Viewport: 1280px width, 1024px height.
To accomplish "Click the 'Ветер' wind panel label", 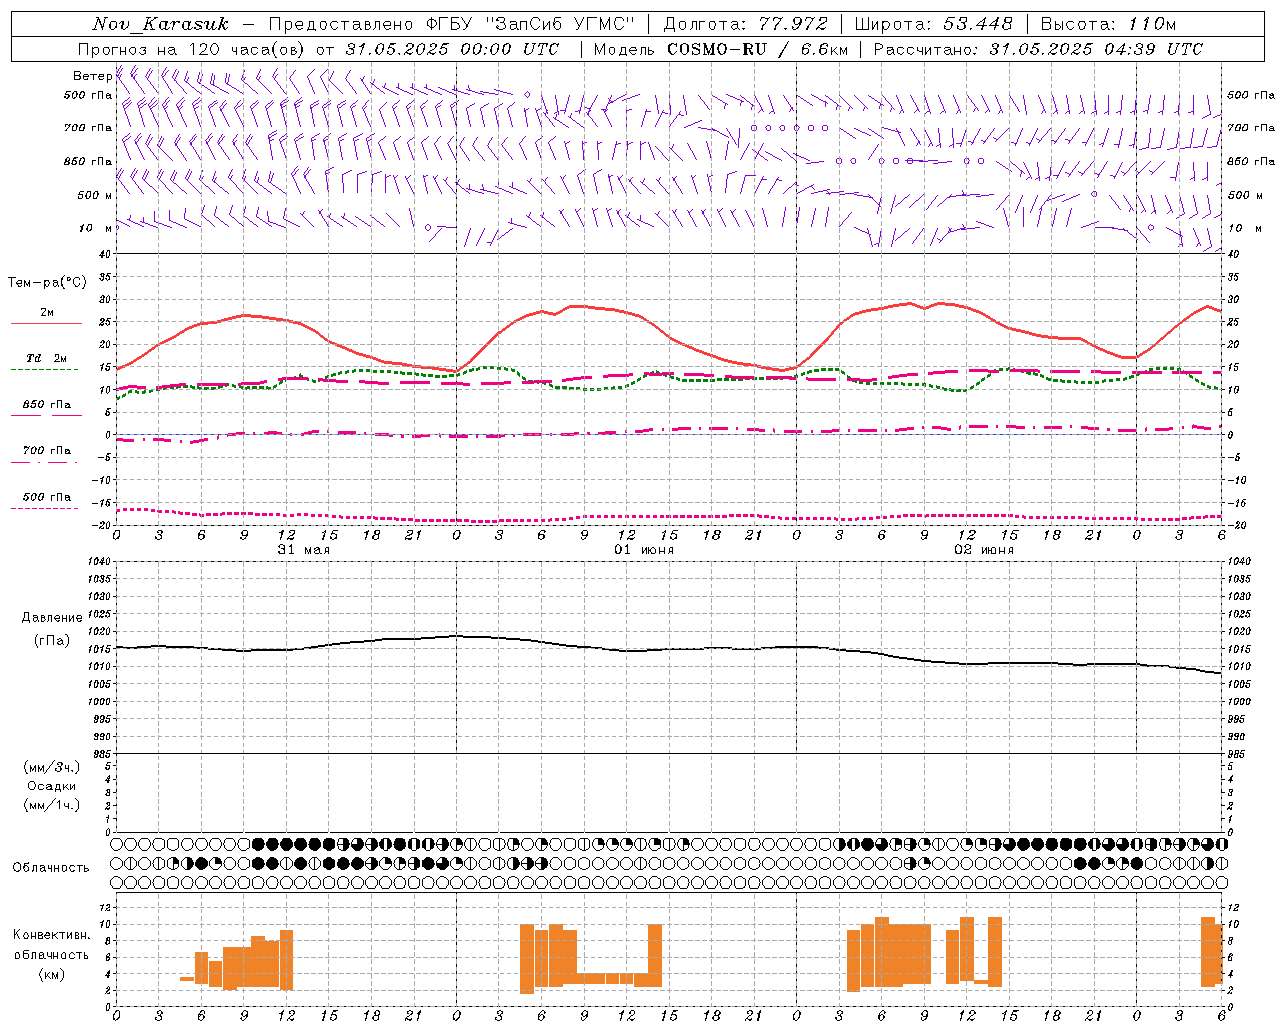I will pos(92,76).
